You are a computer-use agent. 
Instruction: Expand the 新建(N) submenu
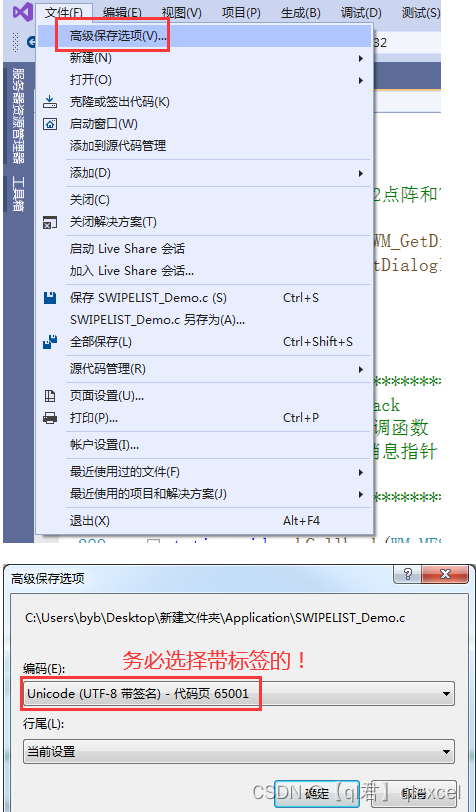coord(205,59)
